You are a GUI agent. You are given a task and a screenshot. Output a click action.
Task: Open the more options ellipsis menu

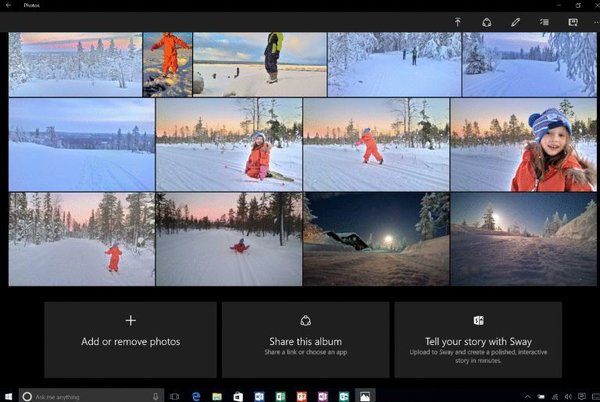tap(595, 21)
